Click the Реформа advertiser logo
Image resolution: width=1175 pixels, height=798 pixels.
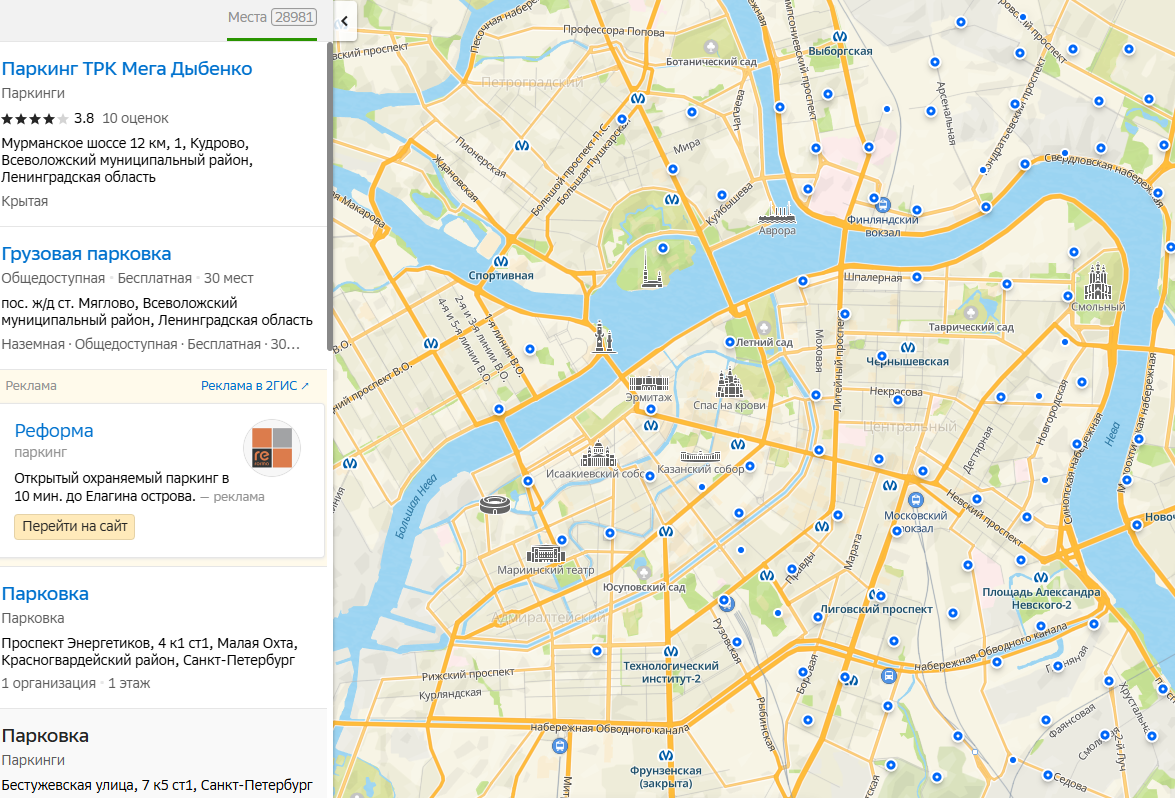[x=272, y=447]
